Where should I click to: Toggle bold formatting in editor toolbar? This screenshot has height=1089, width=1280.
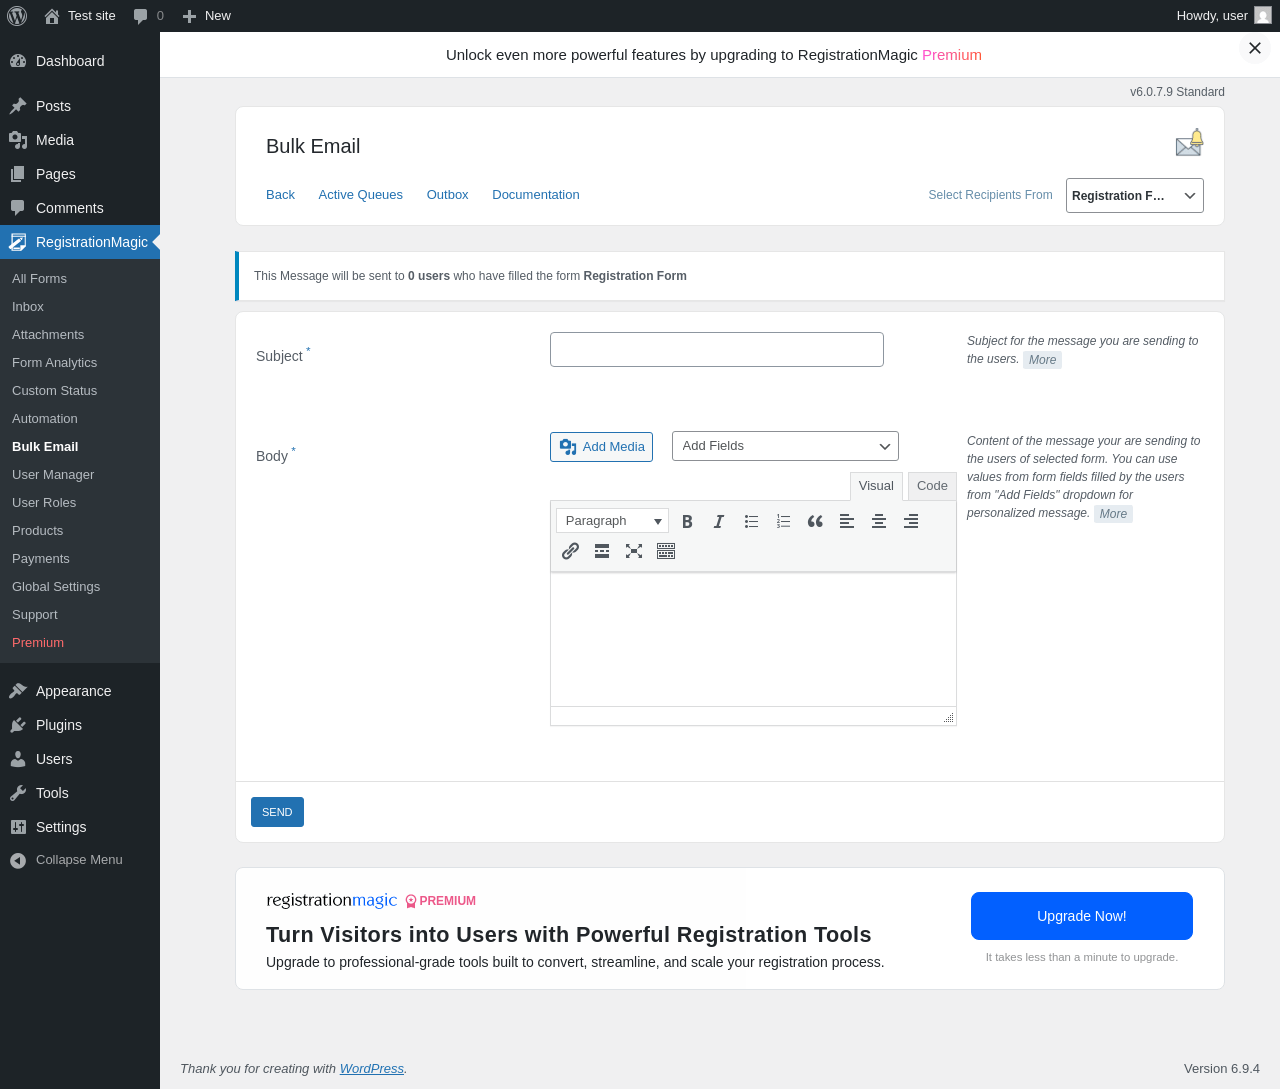coord(687,521)
